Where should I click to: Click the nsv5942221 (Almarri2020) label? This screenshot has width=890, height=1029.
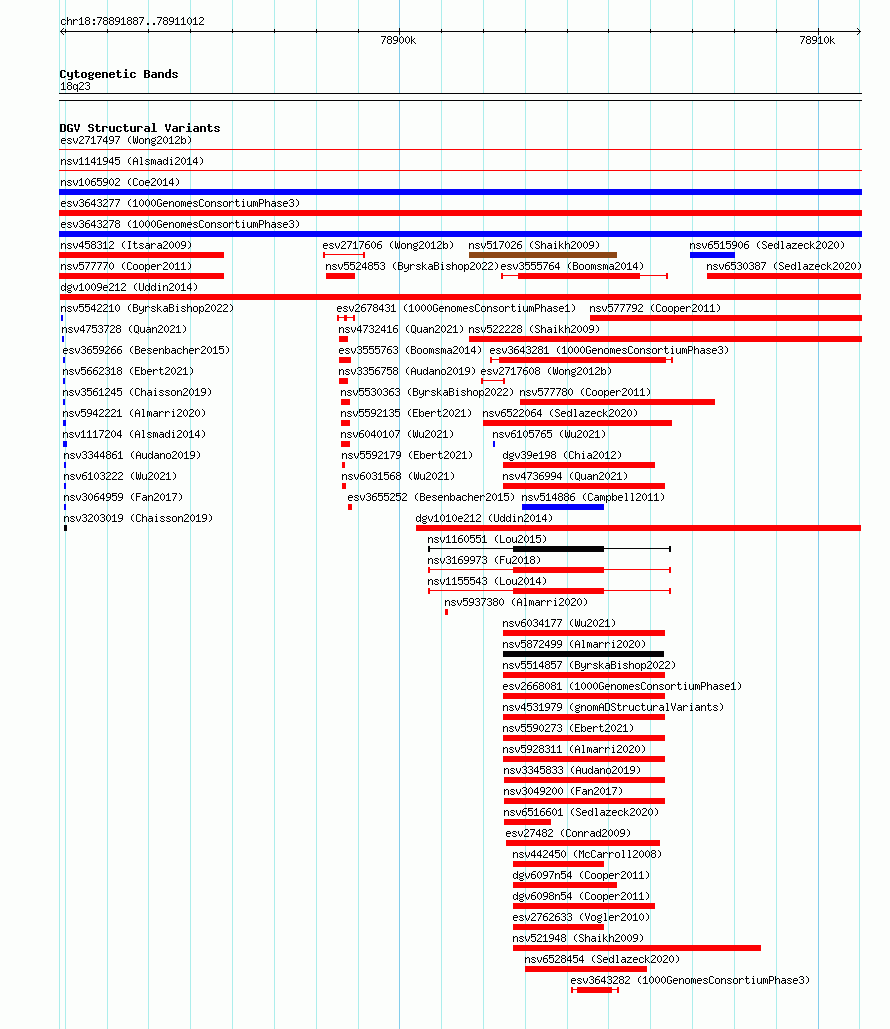[134, 413]
